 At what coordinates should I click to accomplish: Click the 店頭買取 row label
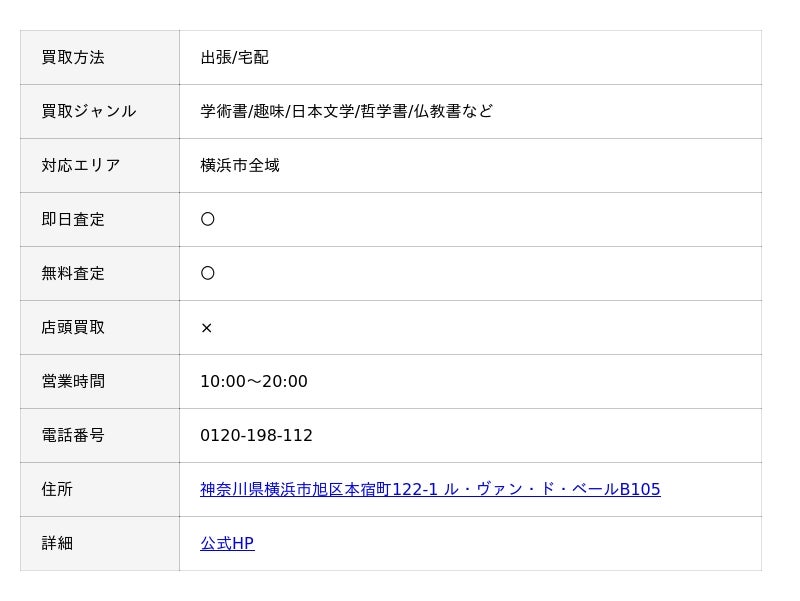click(x=73, y=328)
